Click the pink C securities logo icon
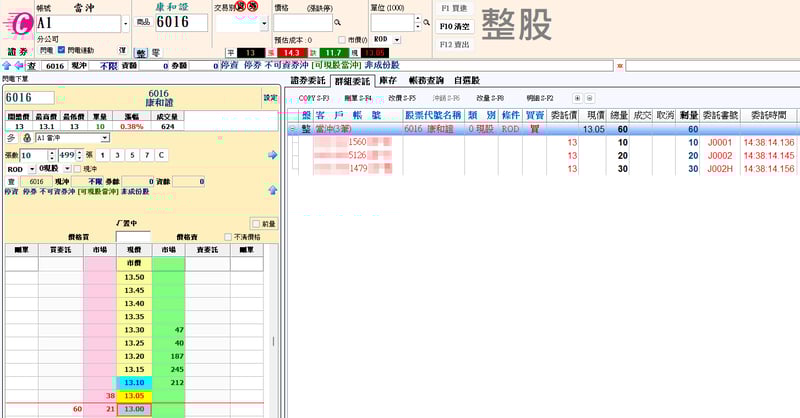The height and width of the screenshot is (418, 800). pyautogui.click(x=17, y=22)
